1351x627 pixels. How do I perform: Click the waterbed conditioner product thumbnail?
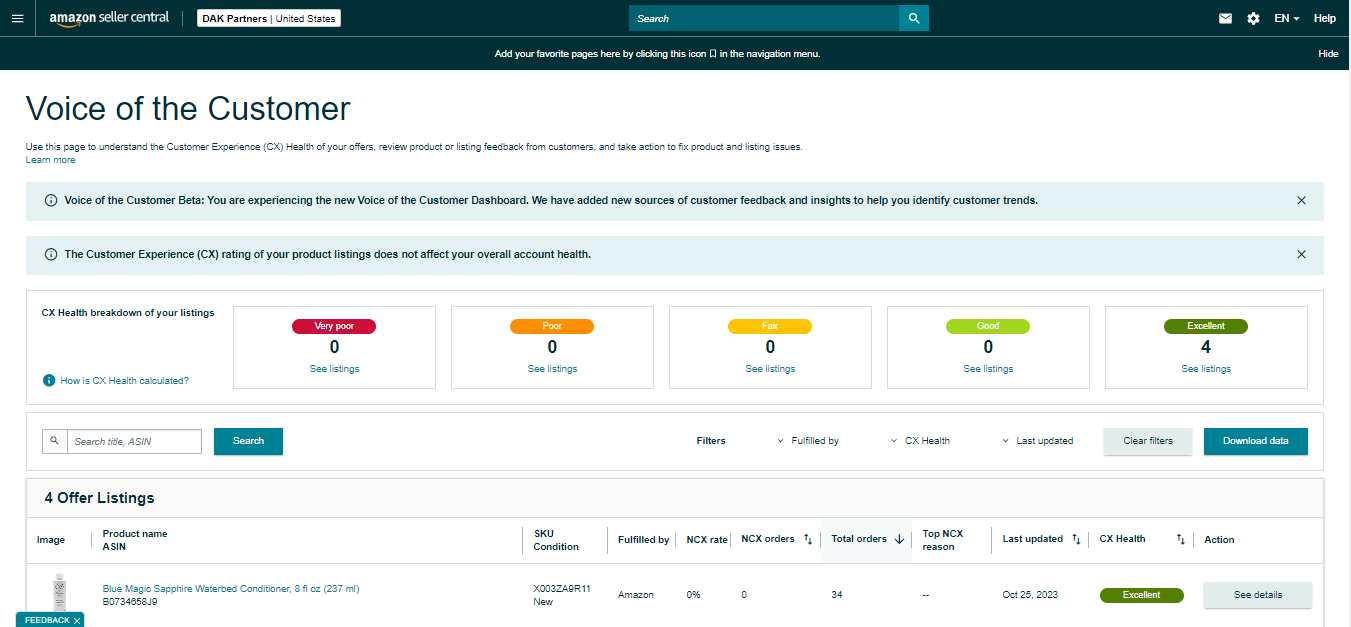(60, 594)
